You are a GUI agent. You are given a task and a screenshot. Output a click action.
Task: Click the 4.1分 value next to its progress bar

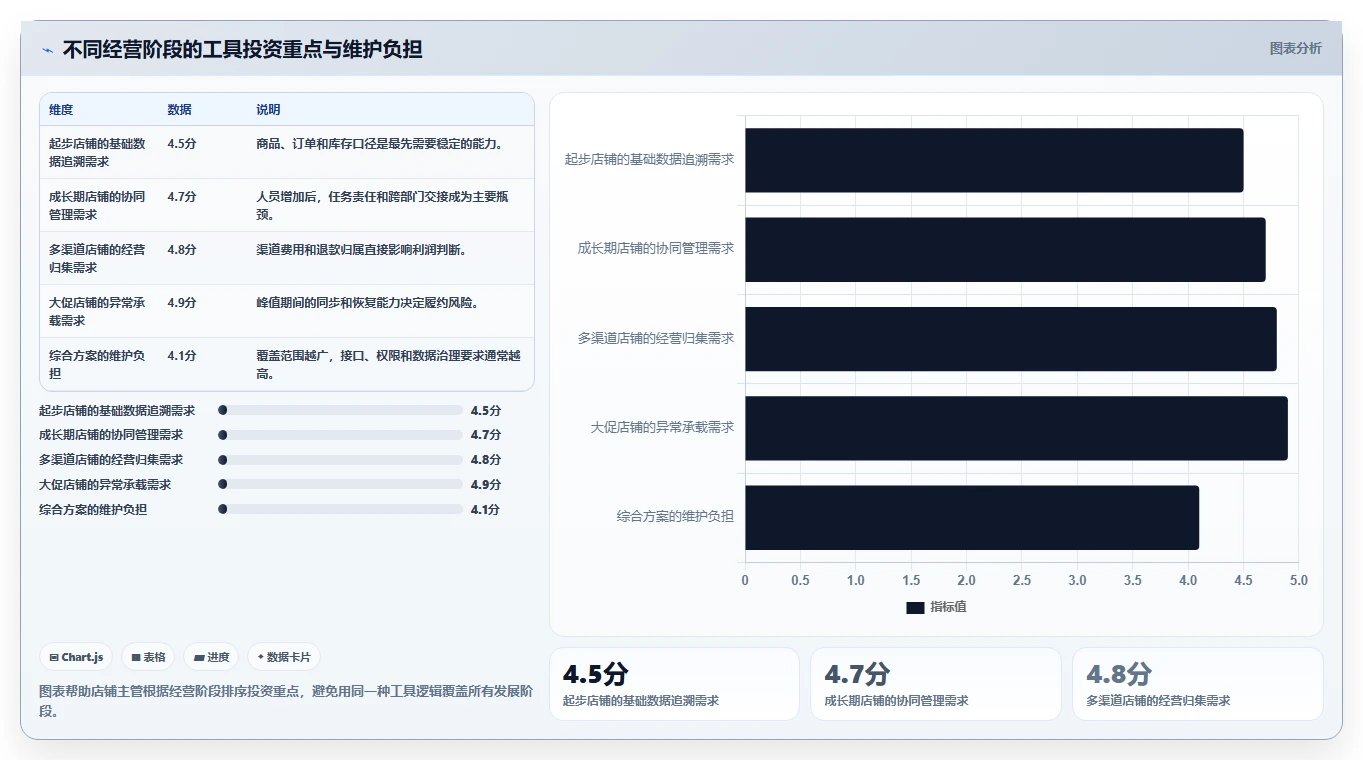point(486,509)
